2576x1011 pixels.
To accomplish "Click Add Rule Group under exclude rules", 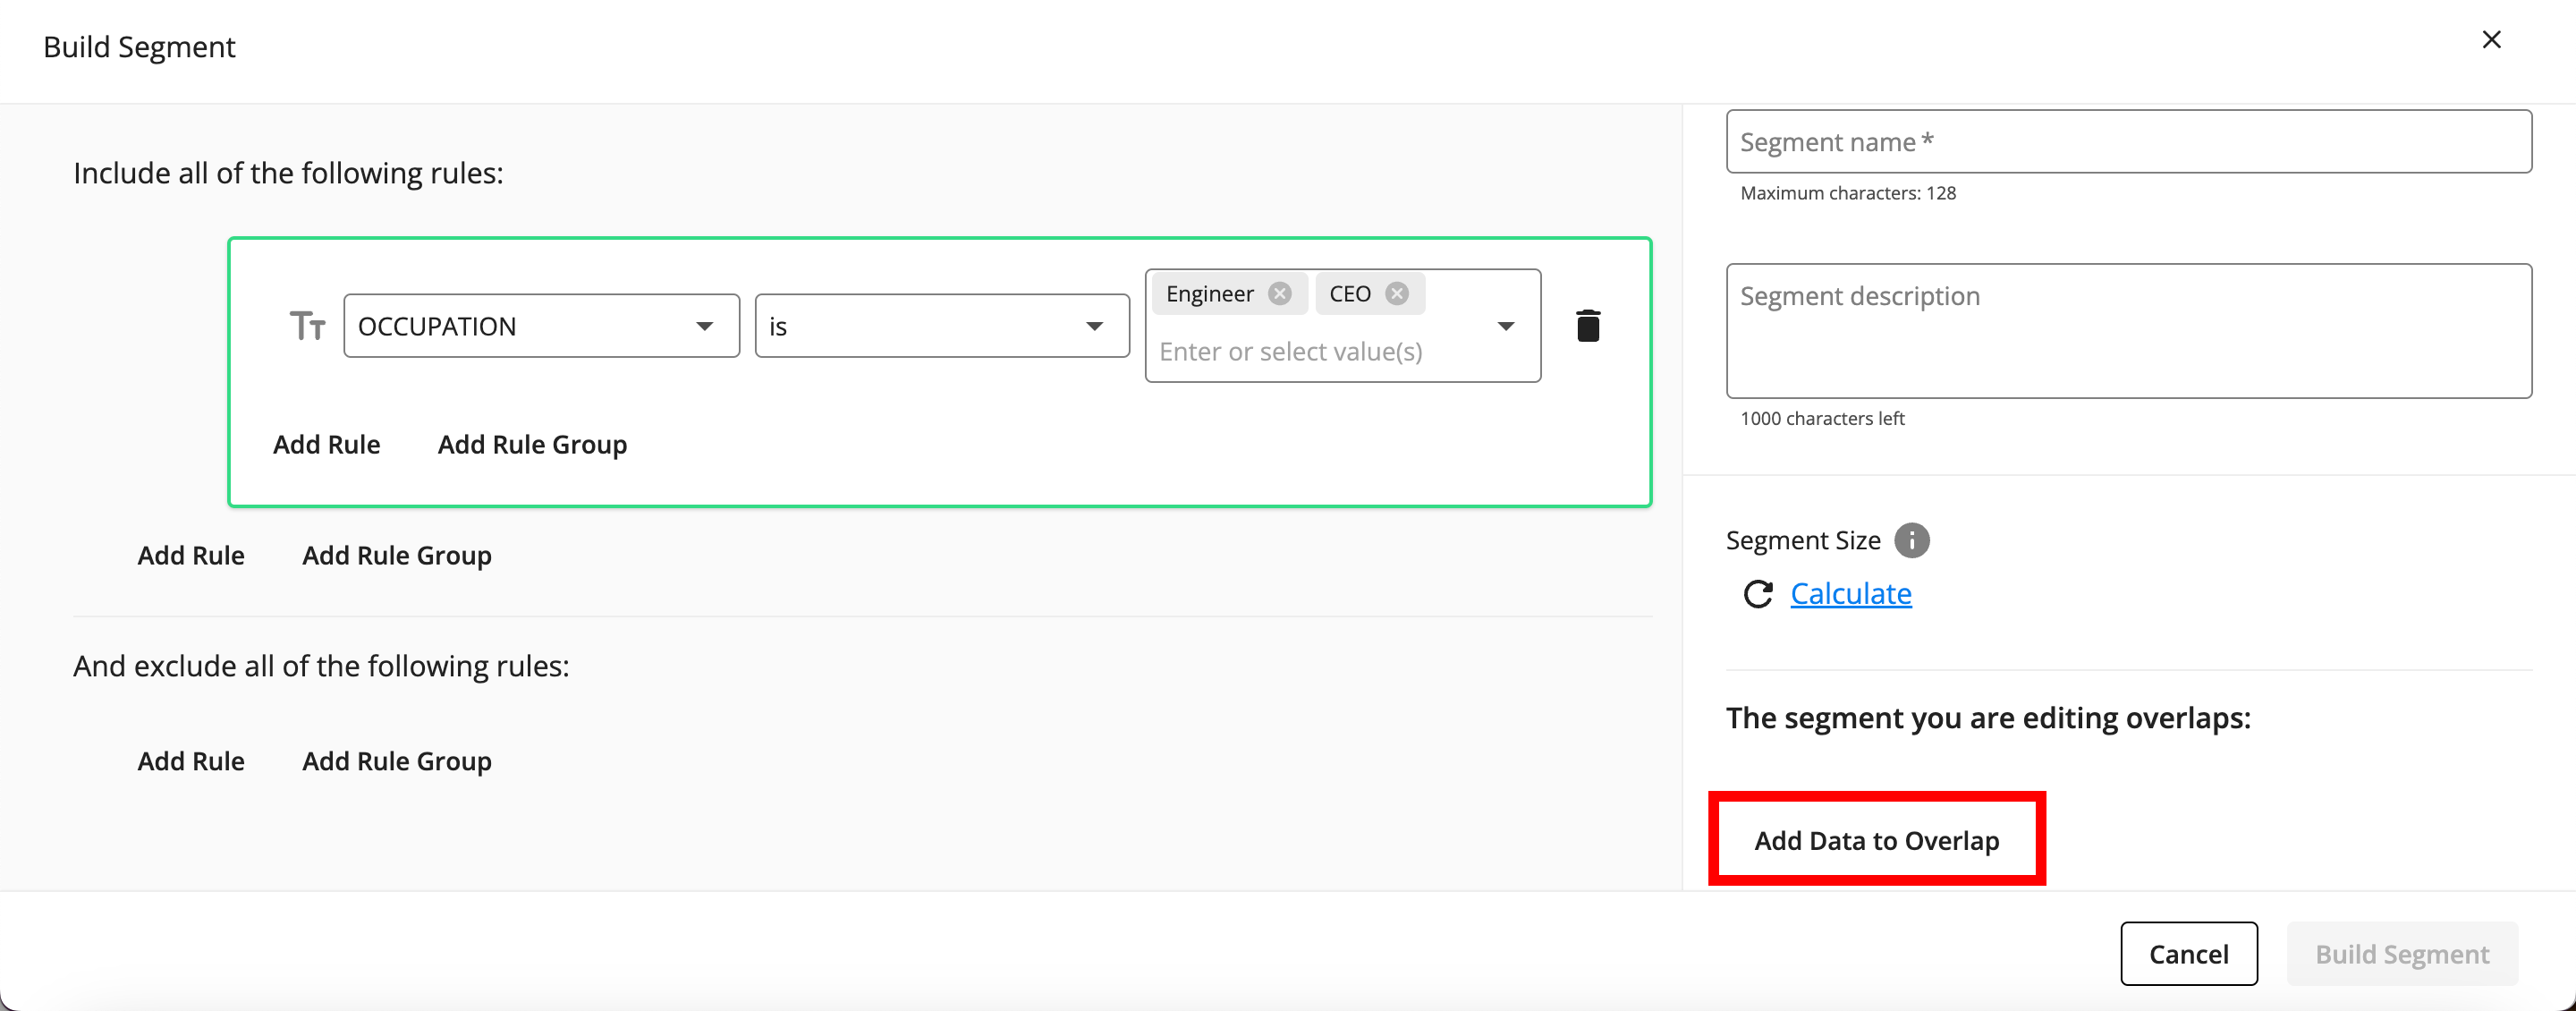I will coord(396,761).
